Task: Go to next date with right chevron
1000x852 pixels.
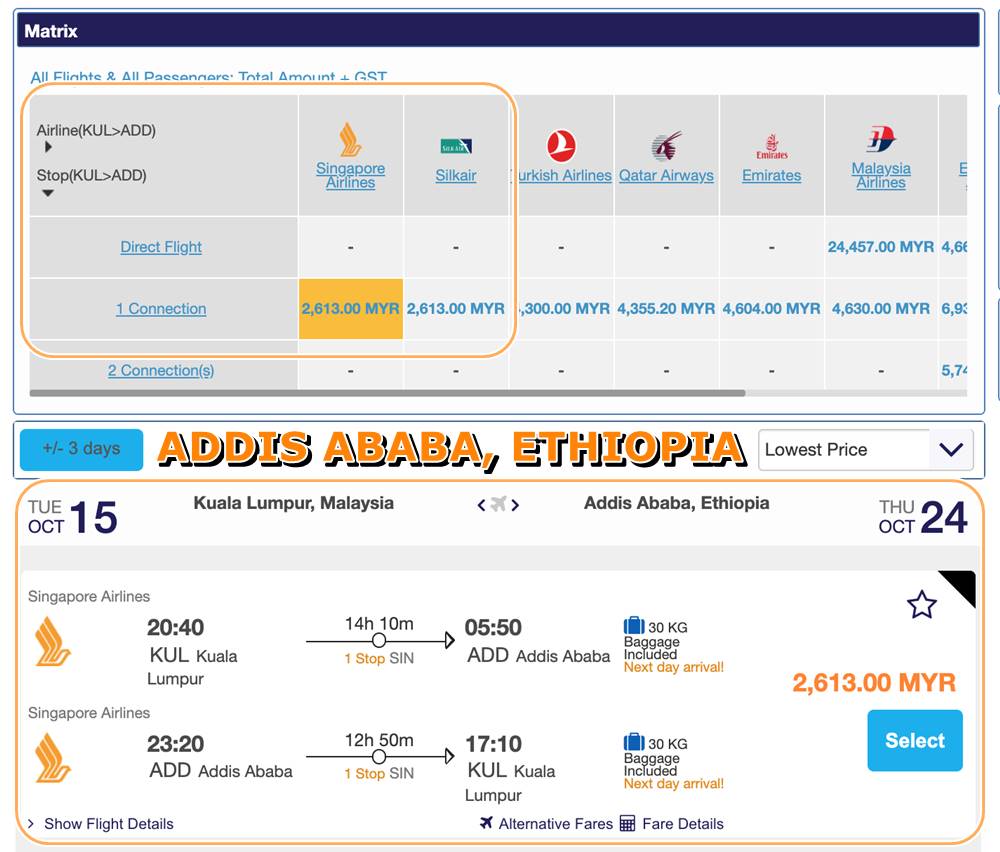Action: 515,505
